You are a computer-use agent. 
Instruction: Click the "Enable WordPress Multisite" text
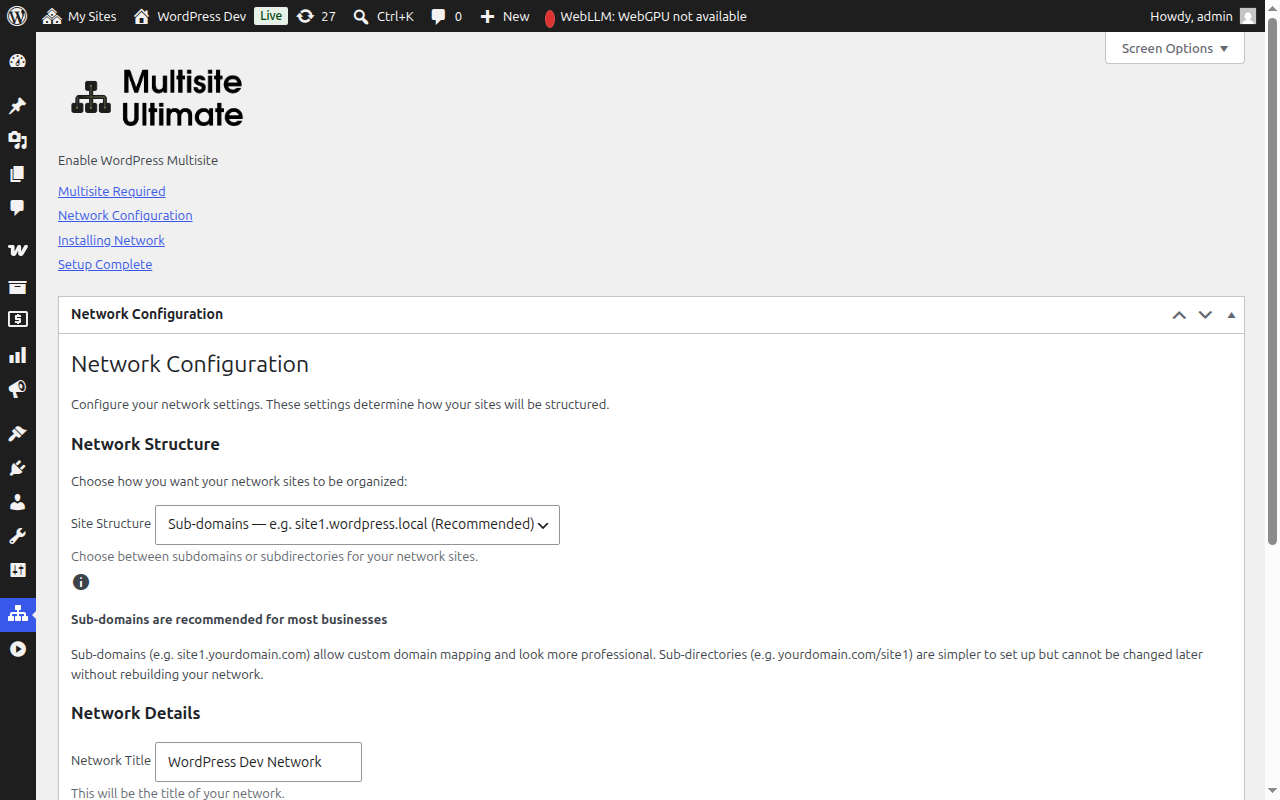(138, 160)
